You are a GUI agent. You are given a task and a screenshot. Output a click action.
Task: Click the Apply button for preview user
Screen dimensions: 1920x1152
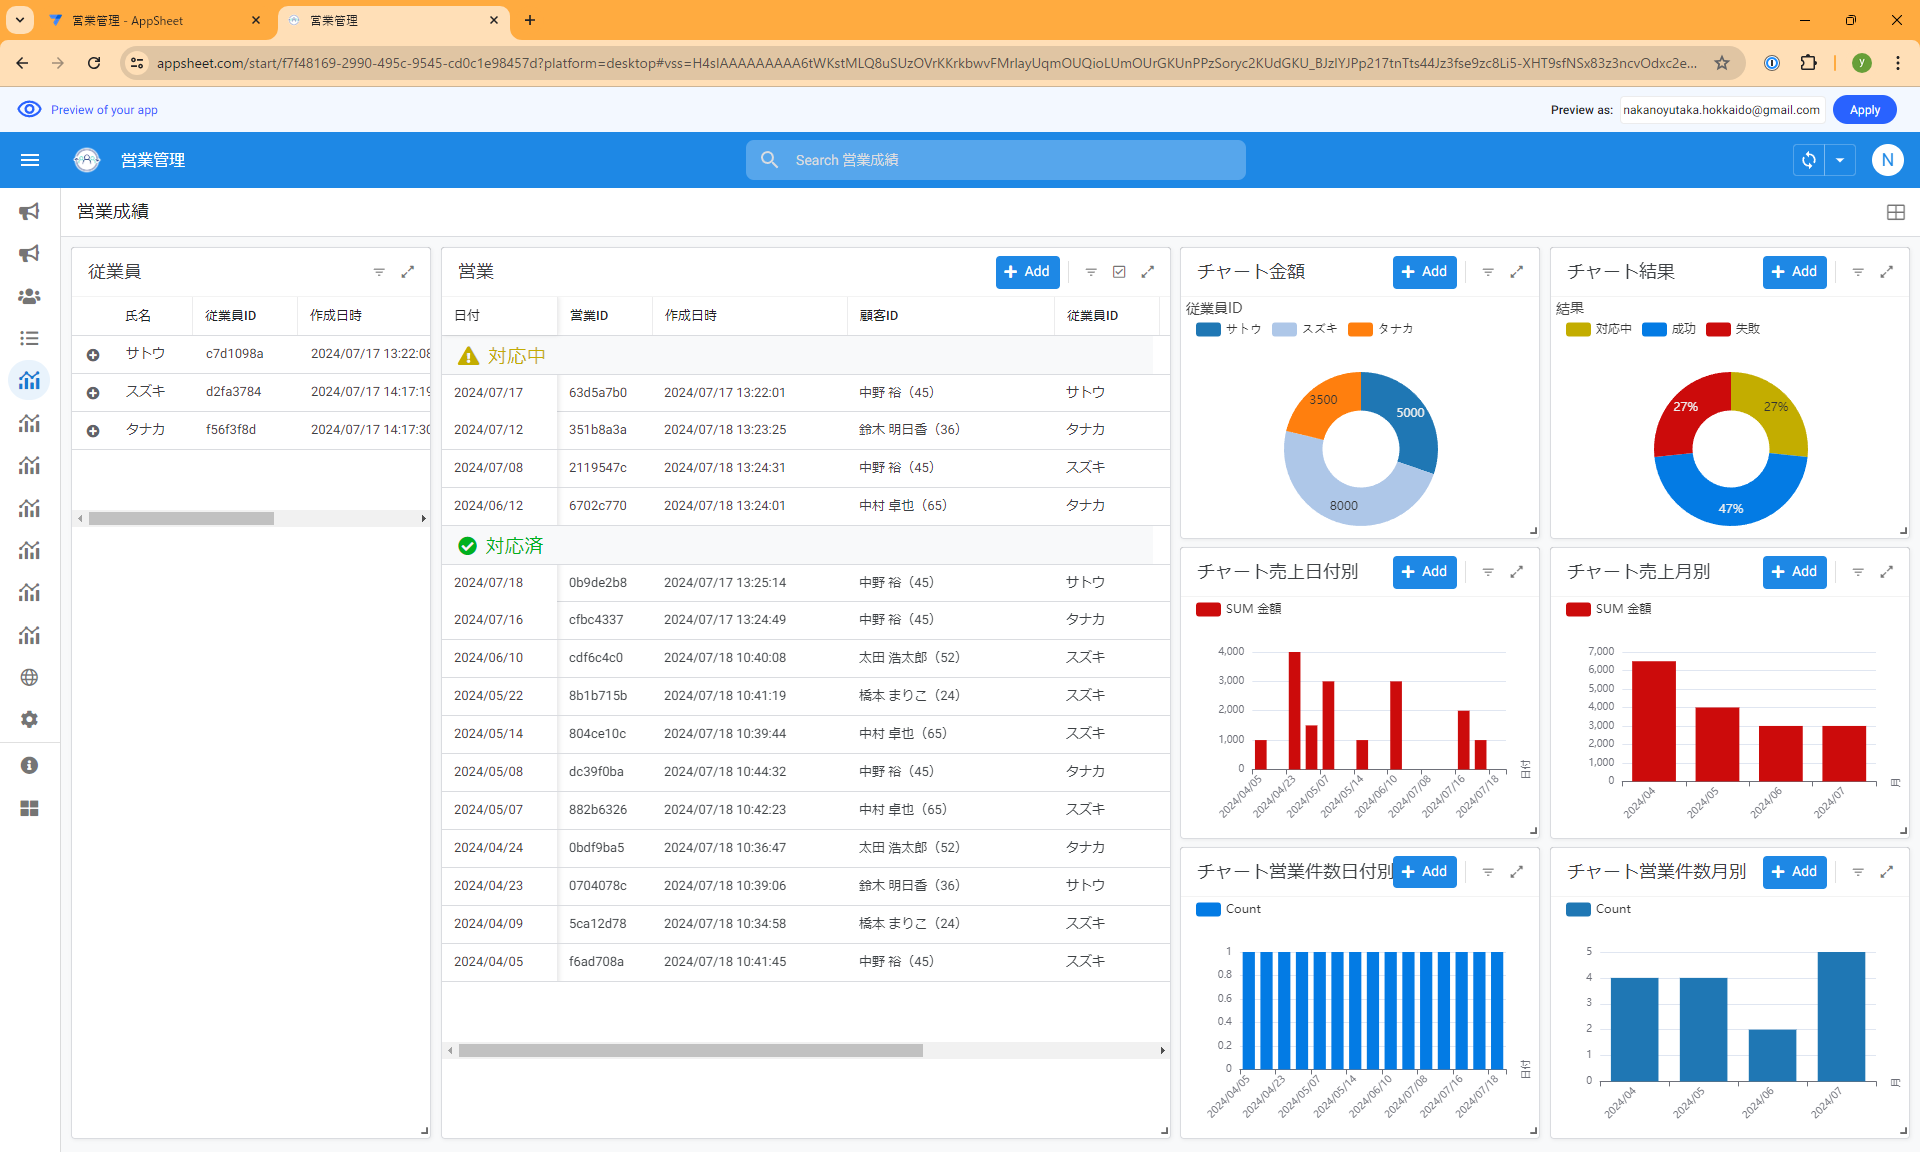pyautogui.click(x=1864, y=110)
